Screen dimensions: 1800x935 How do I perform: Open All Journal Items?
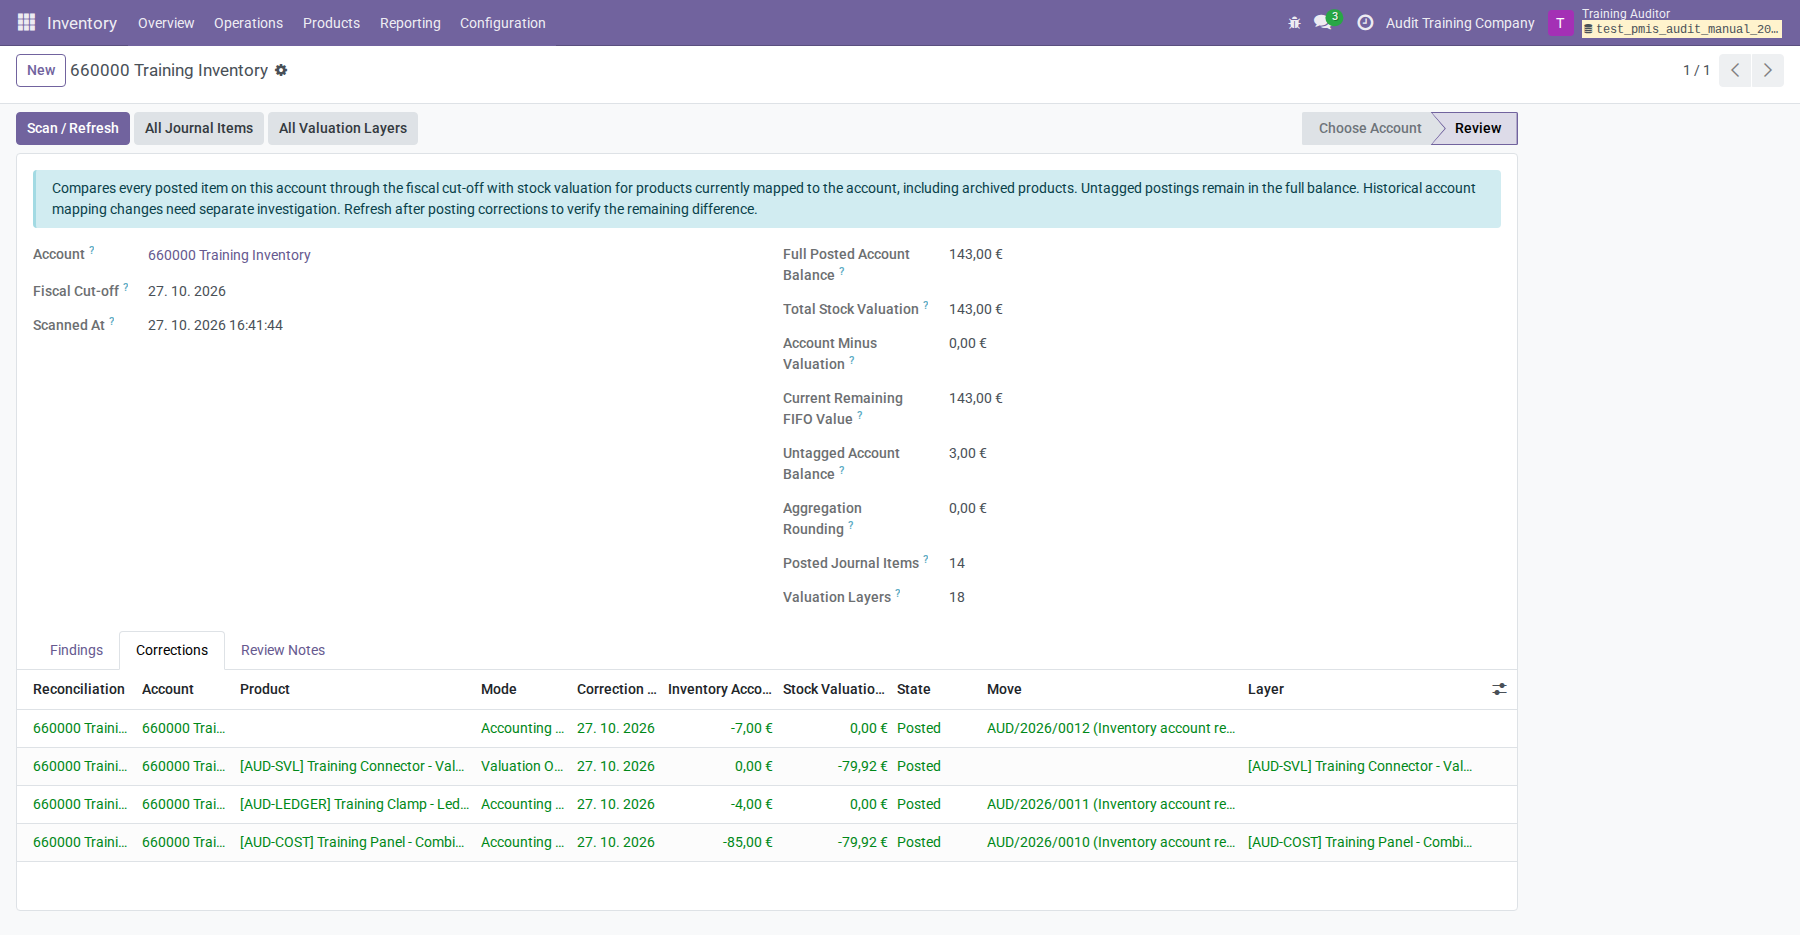pos(199,128)
